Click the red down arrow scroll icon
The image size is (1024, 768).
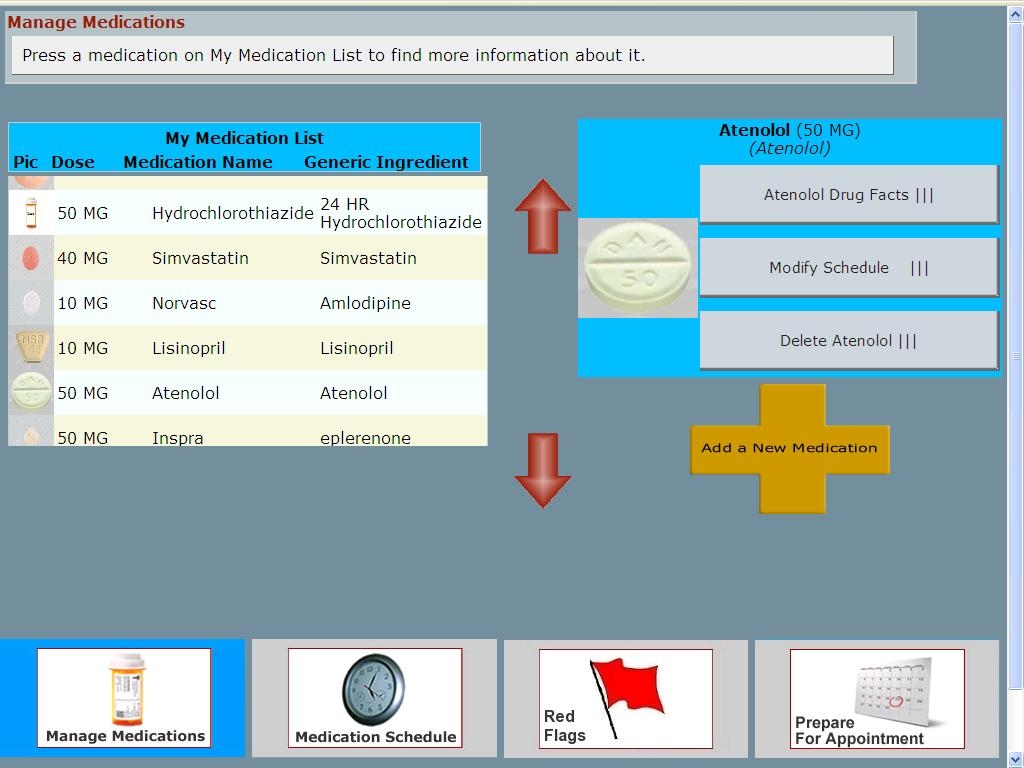(x=543, y=470)
